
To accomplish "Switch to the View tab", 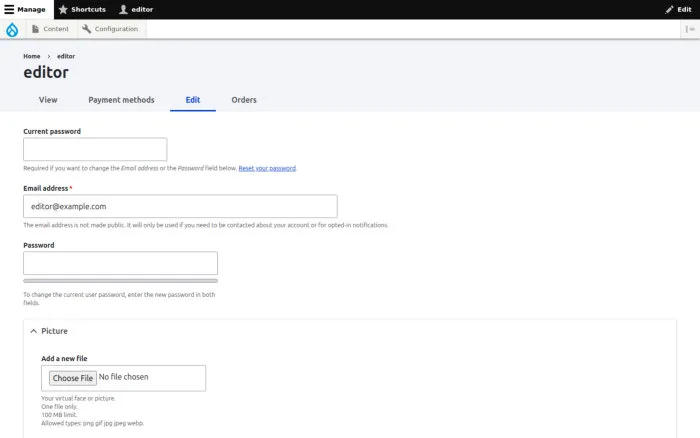I will click(x=48, y=100).
